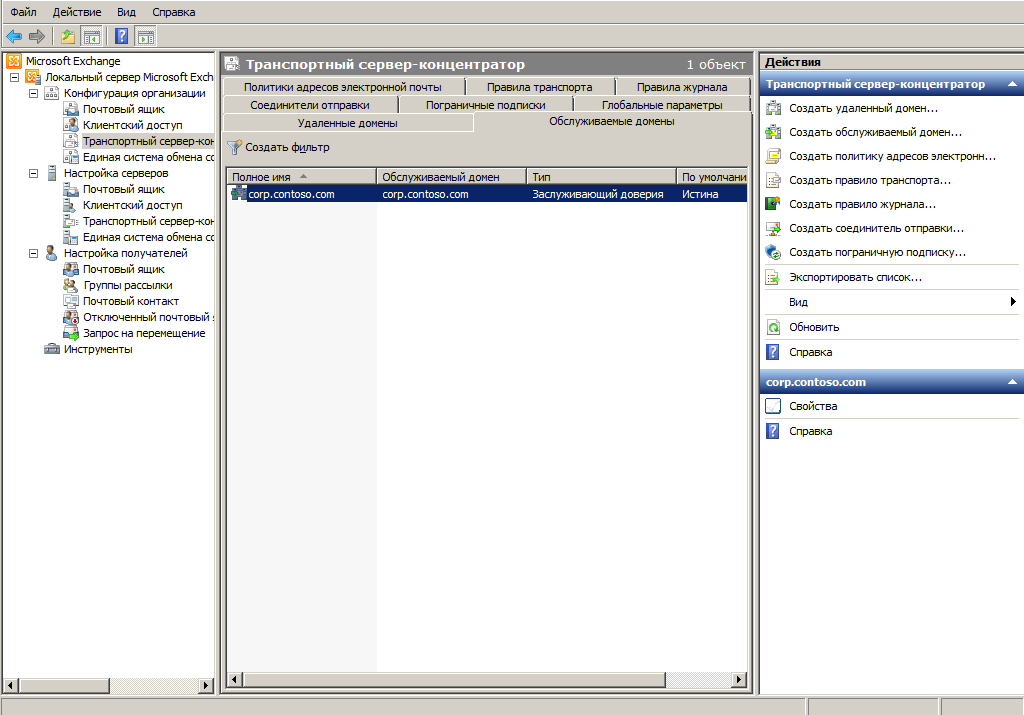Open the Вид menu in menu bar

pyautogui.click(x=126, y=12)
